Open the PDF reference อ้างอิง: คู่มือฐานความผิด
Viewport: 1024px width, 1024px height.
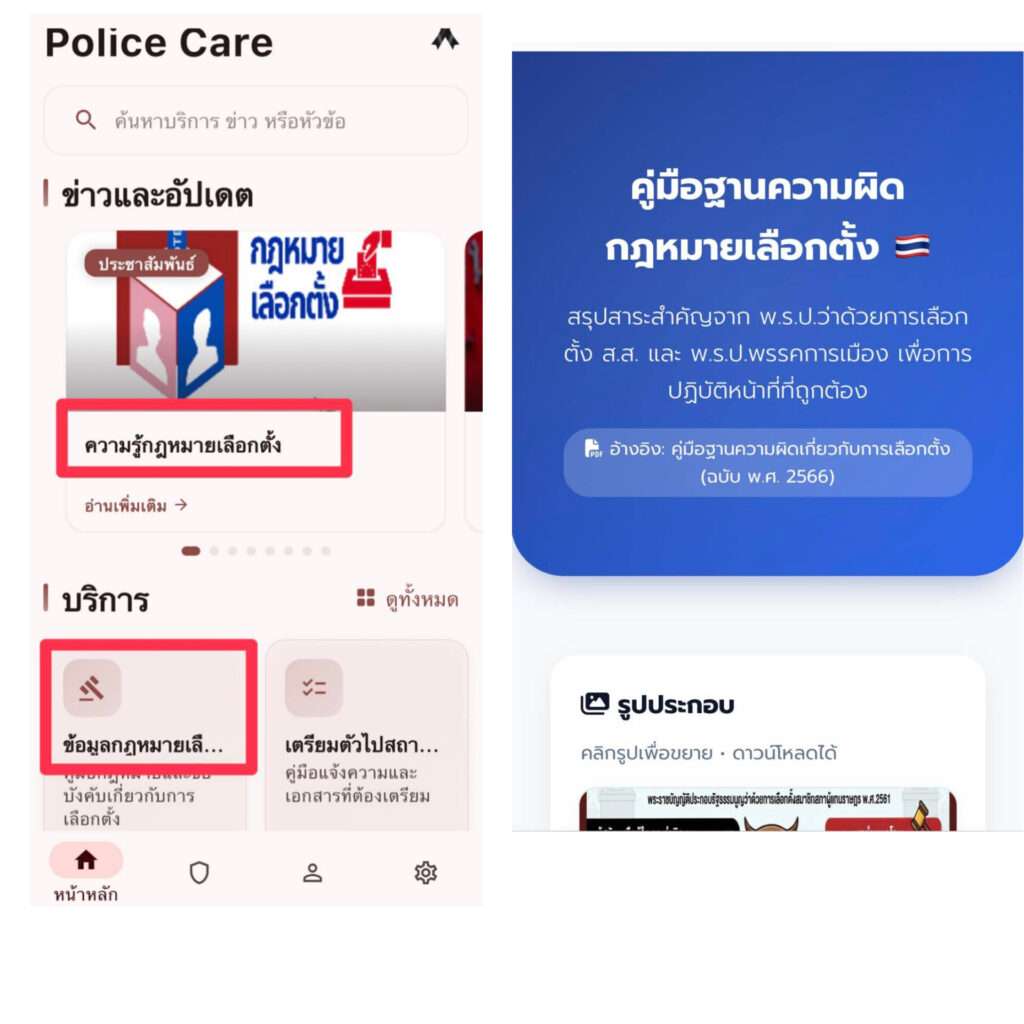[767, 462]
